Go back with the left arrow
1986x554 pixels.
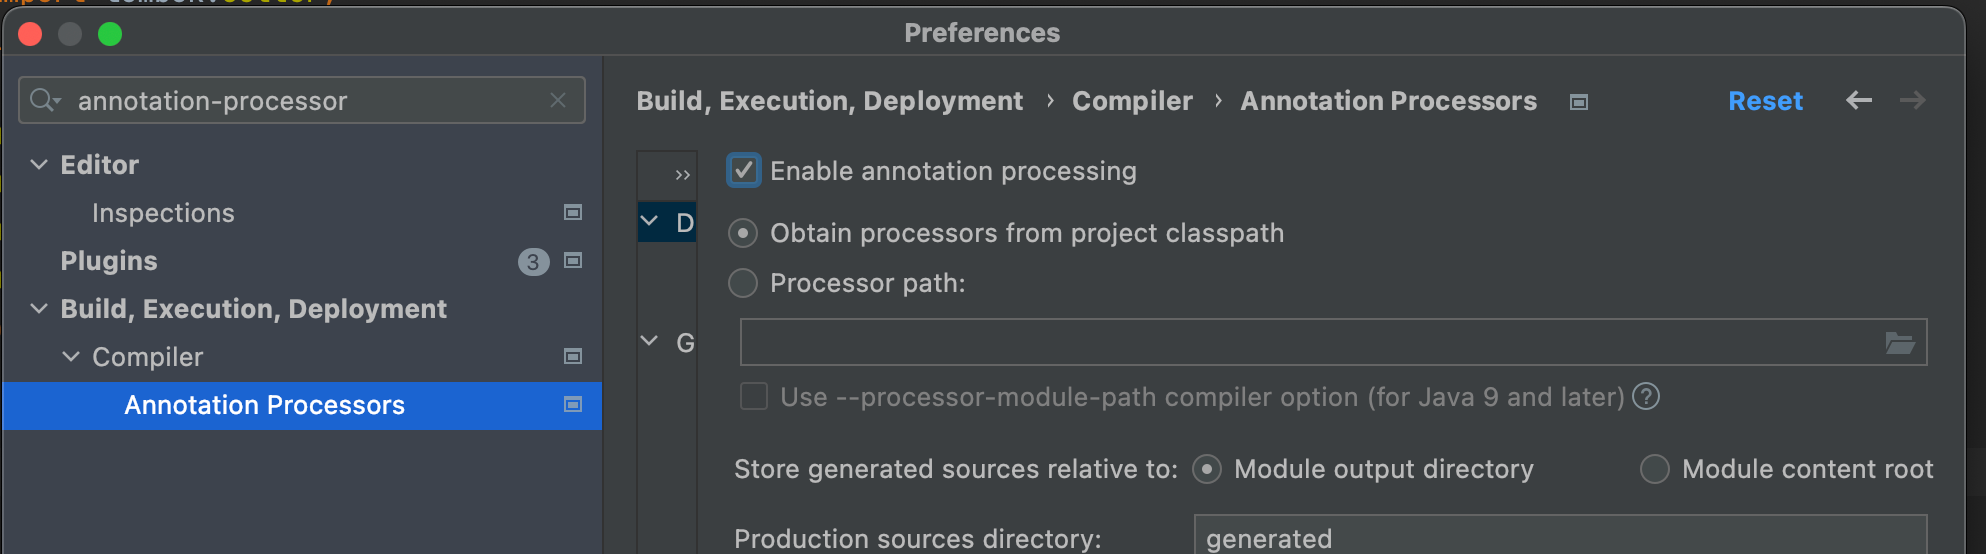(1859, 100)
